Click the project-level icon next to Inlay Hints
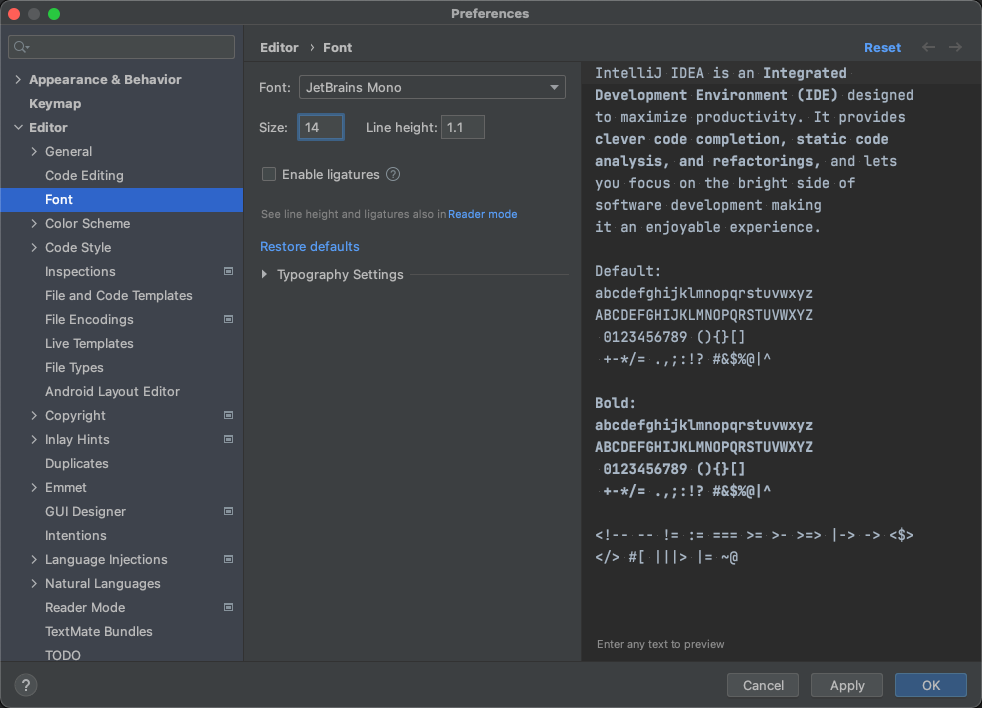The image size is (982, 708). tap(229, 439)
